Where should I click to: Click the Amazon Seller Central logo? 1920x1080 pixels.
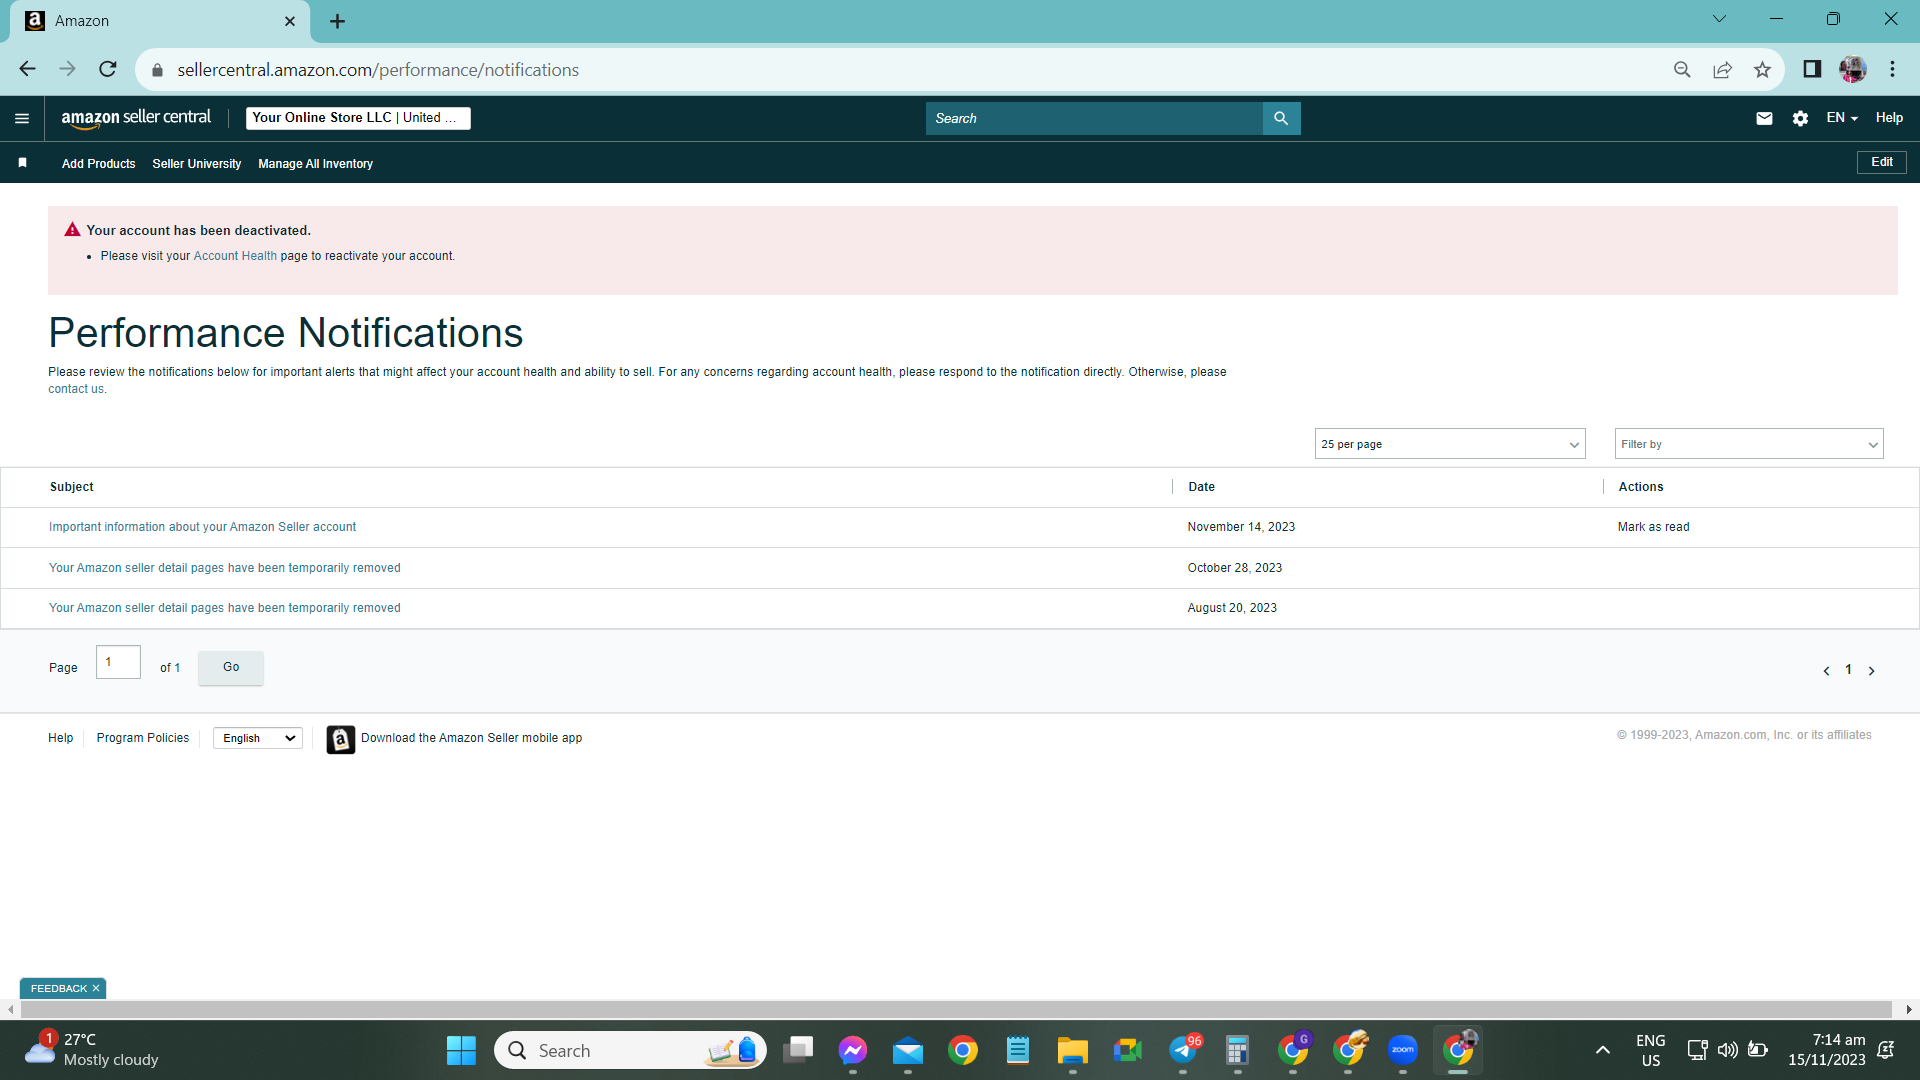(136, 118)
